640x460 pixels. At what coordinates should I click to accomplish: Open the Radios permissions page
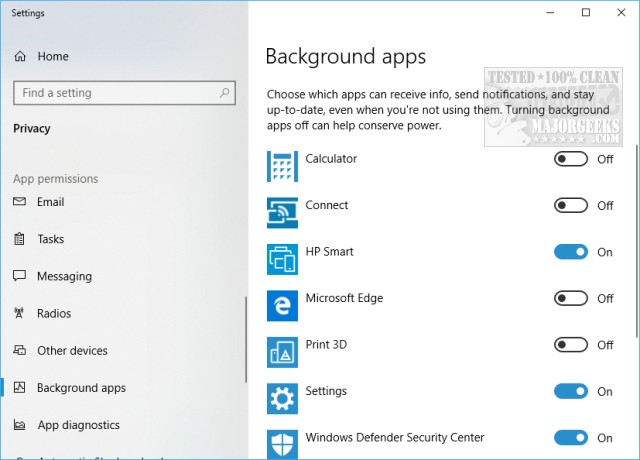coord(55,314)
